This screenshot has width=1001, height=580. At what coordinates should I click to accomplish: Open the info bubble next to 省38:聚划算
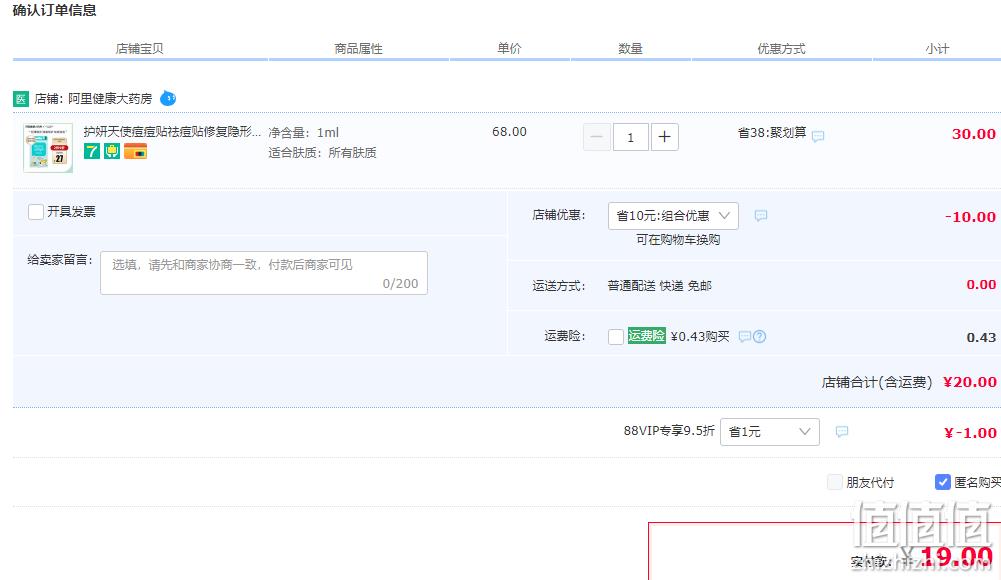coord(818,136)
